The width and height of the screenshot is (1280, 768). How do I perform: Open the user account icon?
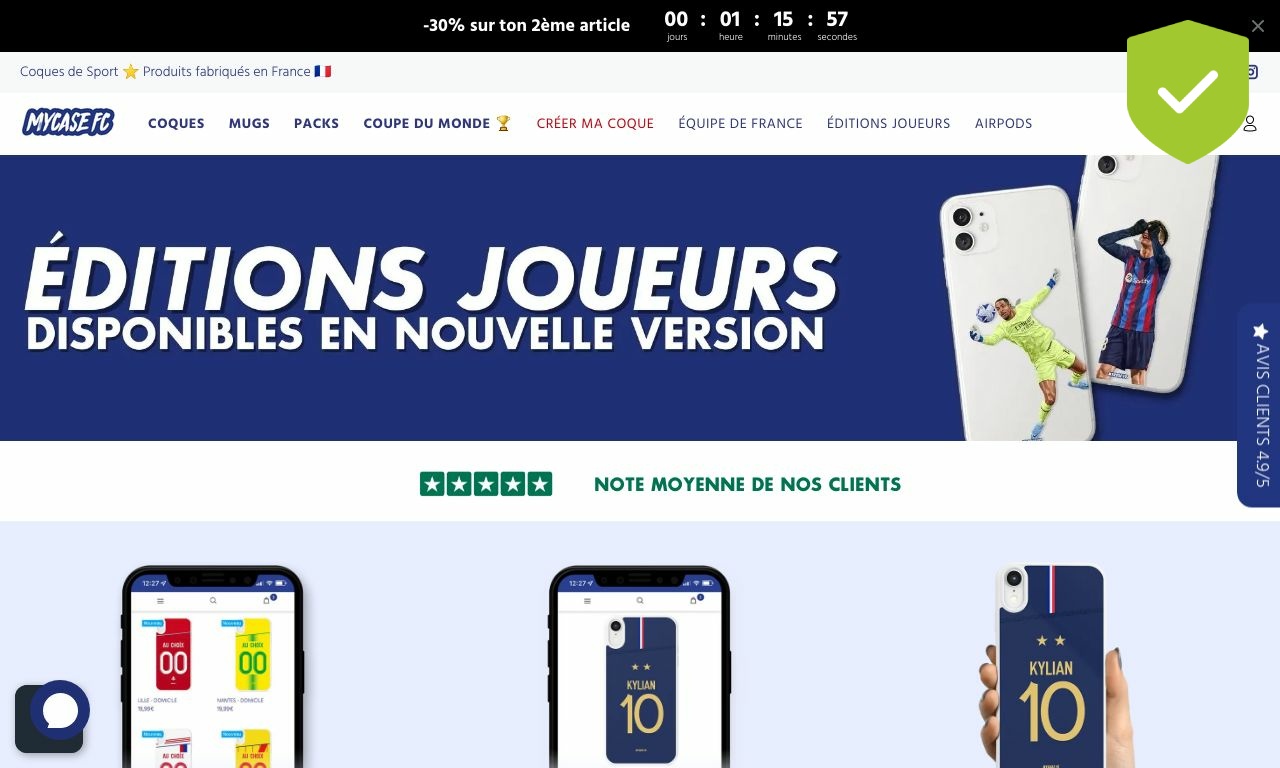(x=1250, y=124)
